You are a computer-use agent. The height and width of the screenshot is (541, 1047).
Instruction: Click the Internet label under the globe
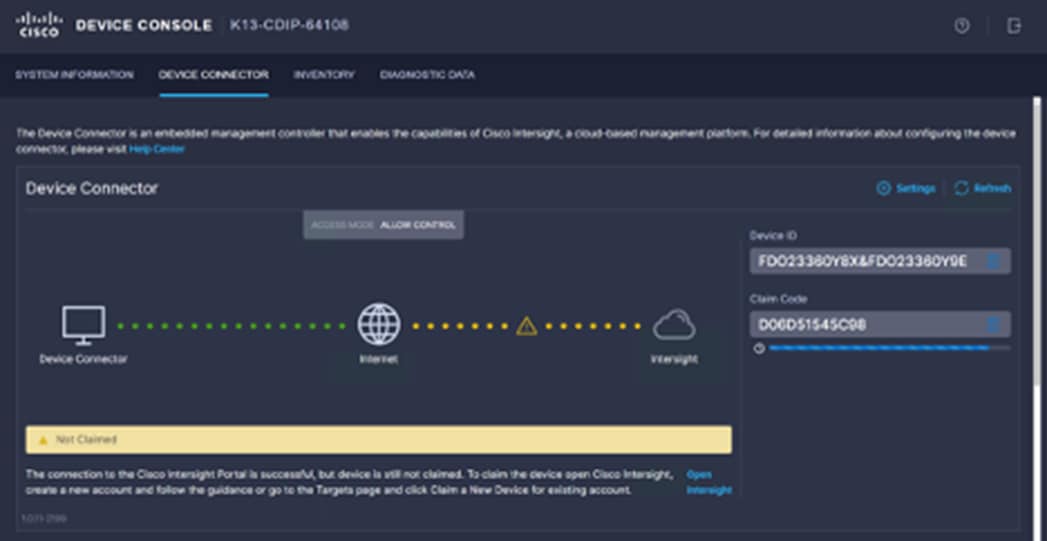point(379,359)
